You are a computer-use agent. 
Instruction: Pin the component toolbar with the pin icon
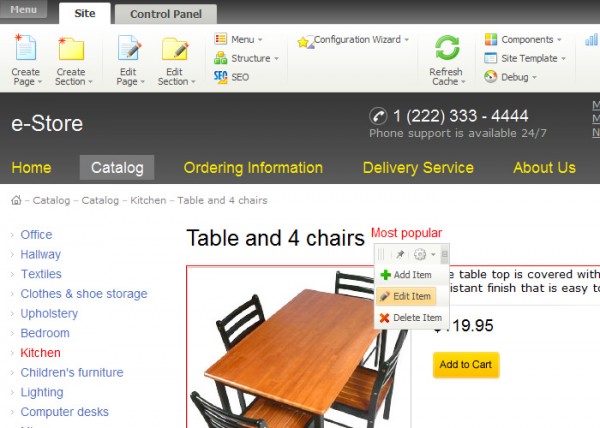tap(400, 254)
